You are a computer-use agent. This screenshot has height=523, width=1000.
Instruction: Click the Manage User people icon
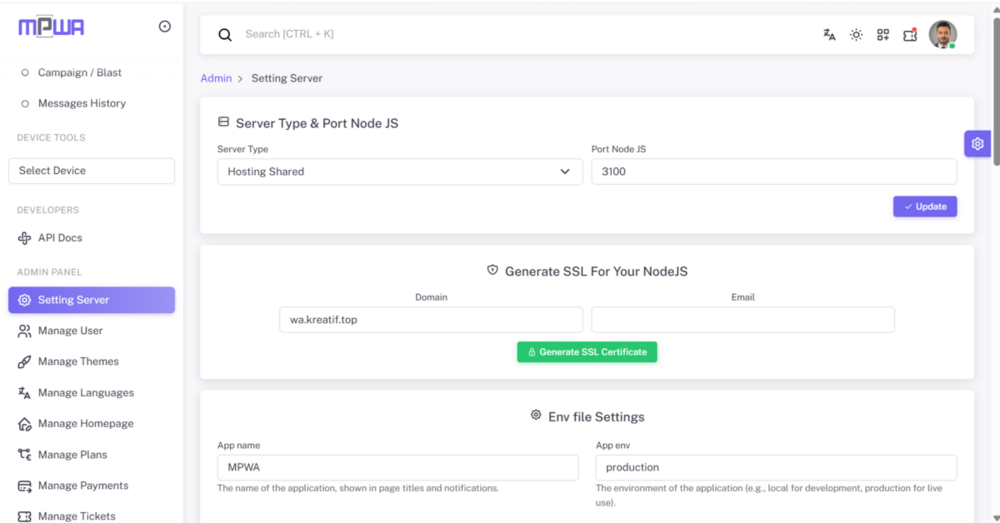click(x=24, y=330)
